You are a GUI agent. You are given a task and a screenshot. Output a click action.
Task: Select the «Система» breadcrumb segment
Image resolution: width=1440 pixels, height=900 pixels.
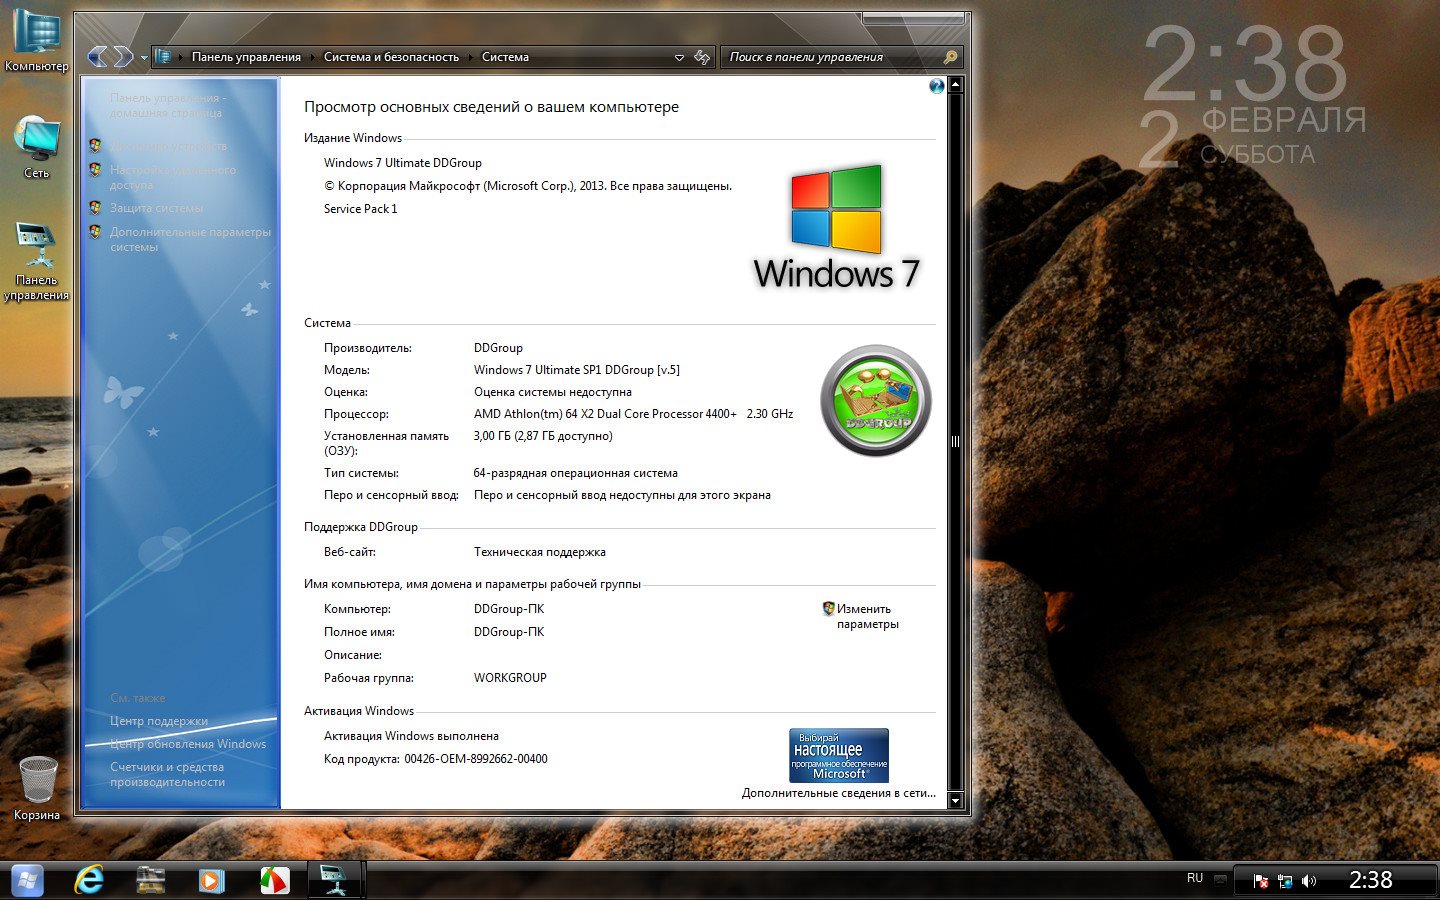pos(505,57)
